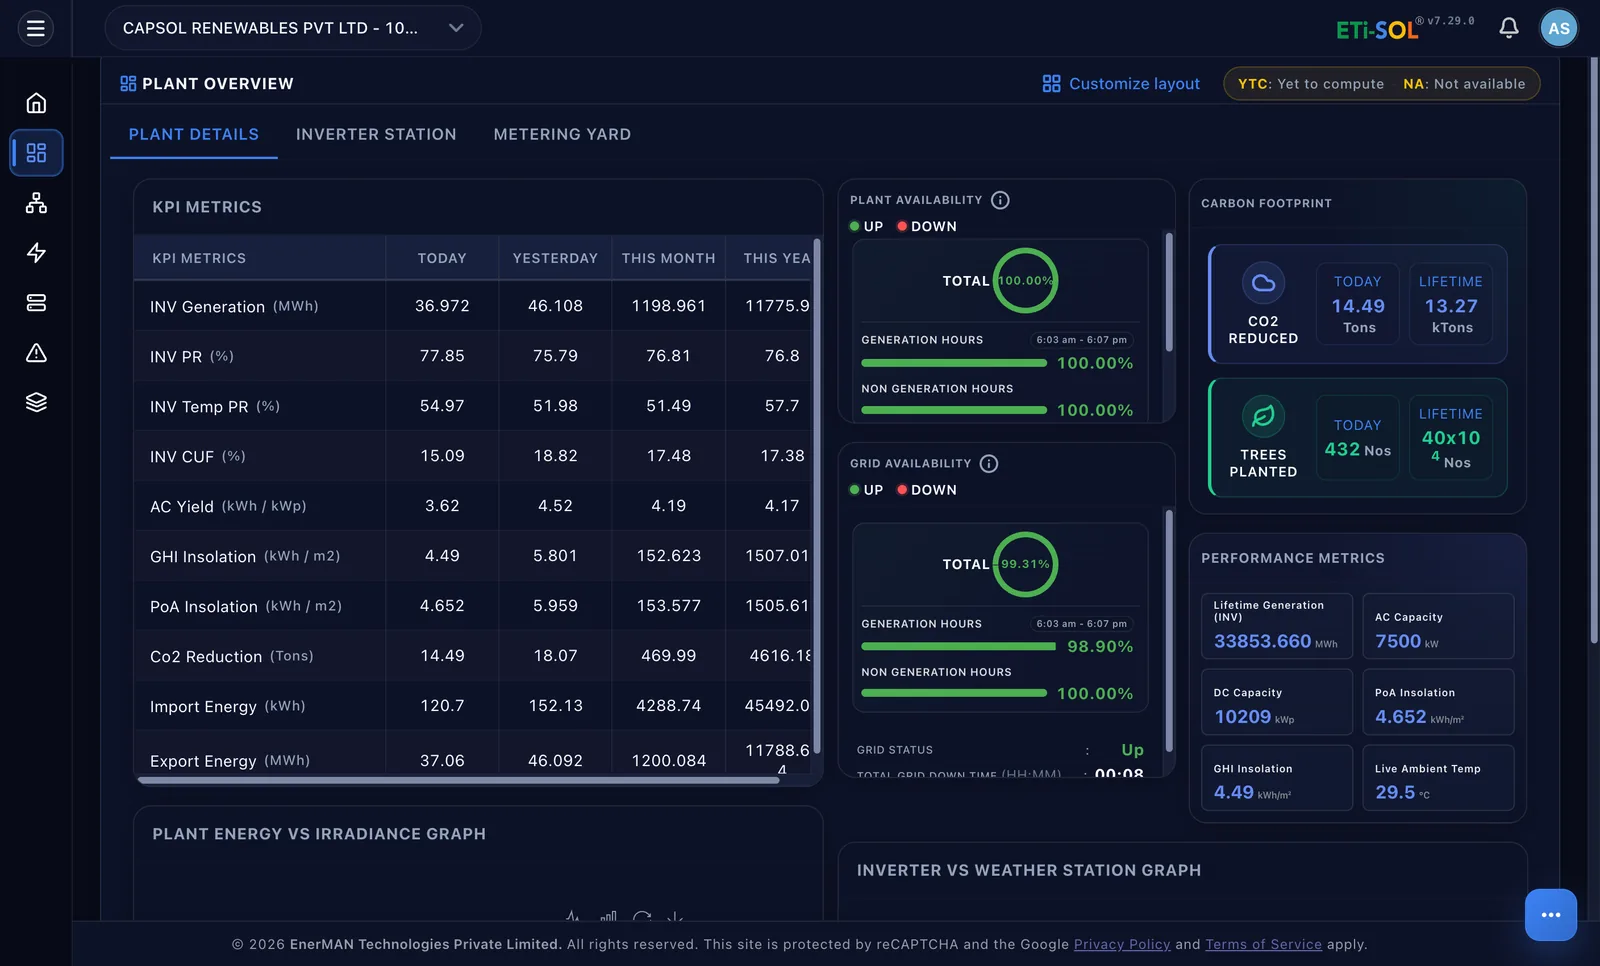
Task: Open the Terms of Service link
Action: (1263, 945)
